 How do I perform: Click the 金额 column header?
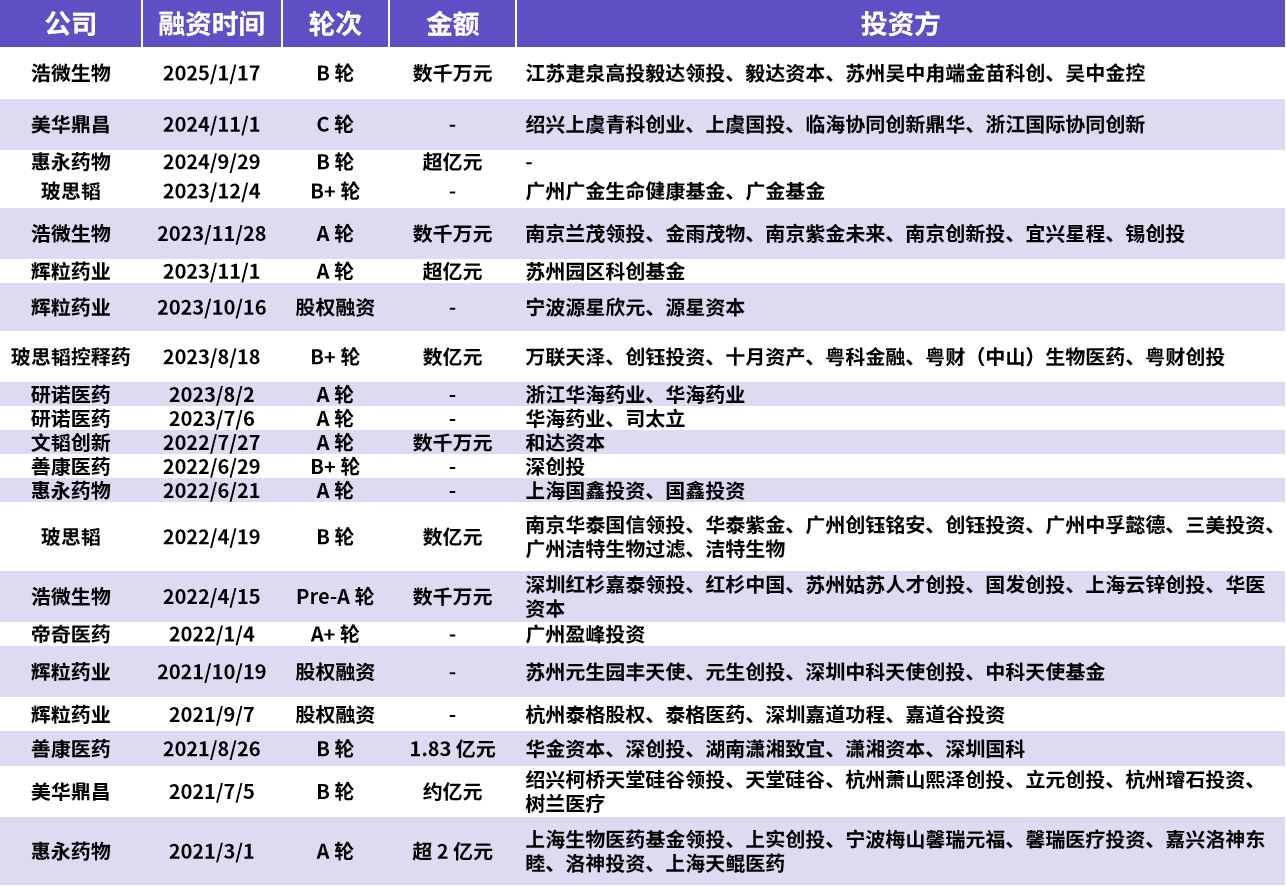(452, 24)
